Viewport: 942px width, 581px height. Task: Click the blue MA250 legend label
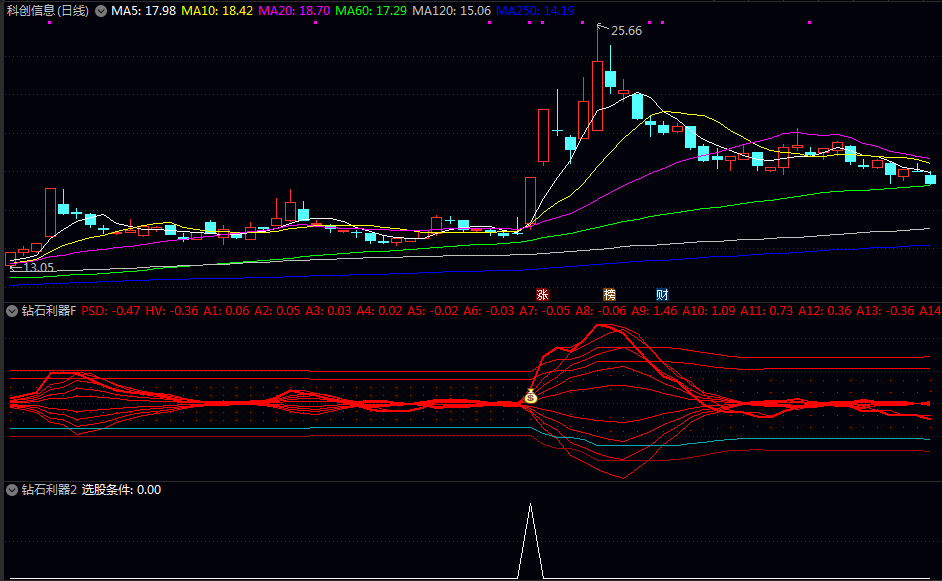pos(535,11)
